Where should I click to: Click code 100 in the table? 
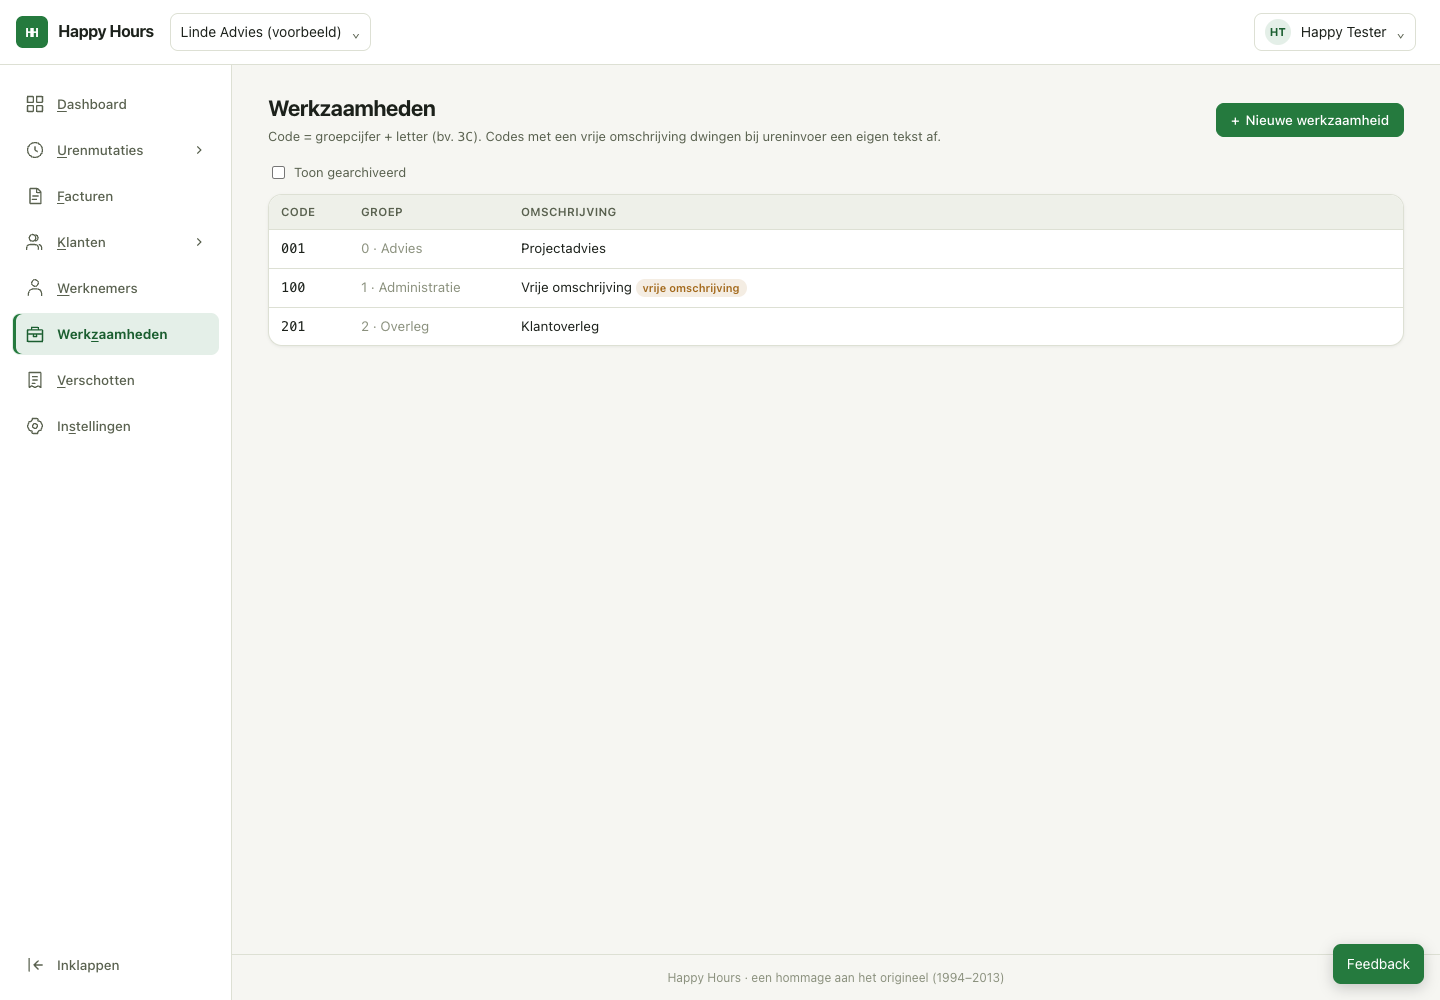tap(293, 288)
